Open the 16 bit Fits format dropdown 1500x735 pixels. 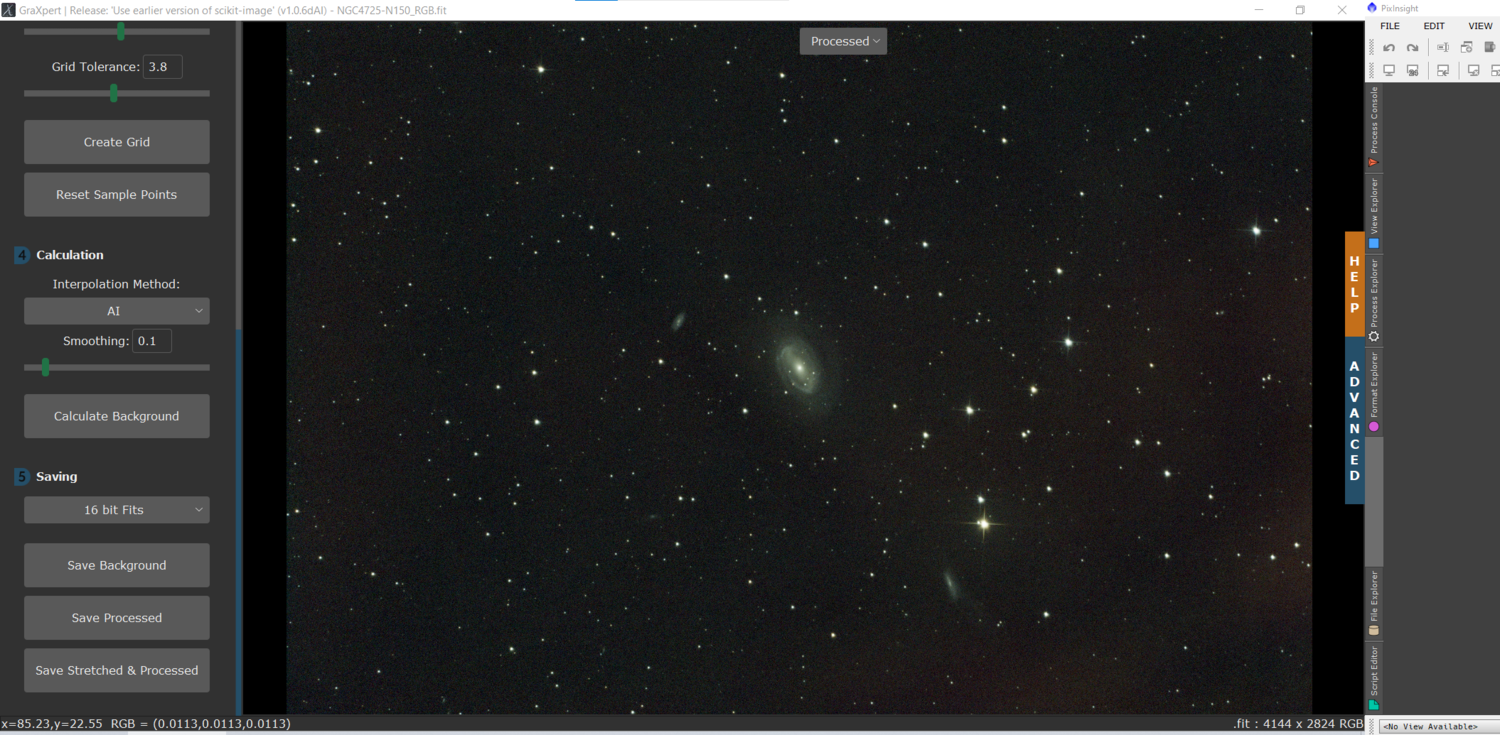point(117,510)
